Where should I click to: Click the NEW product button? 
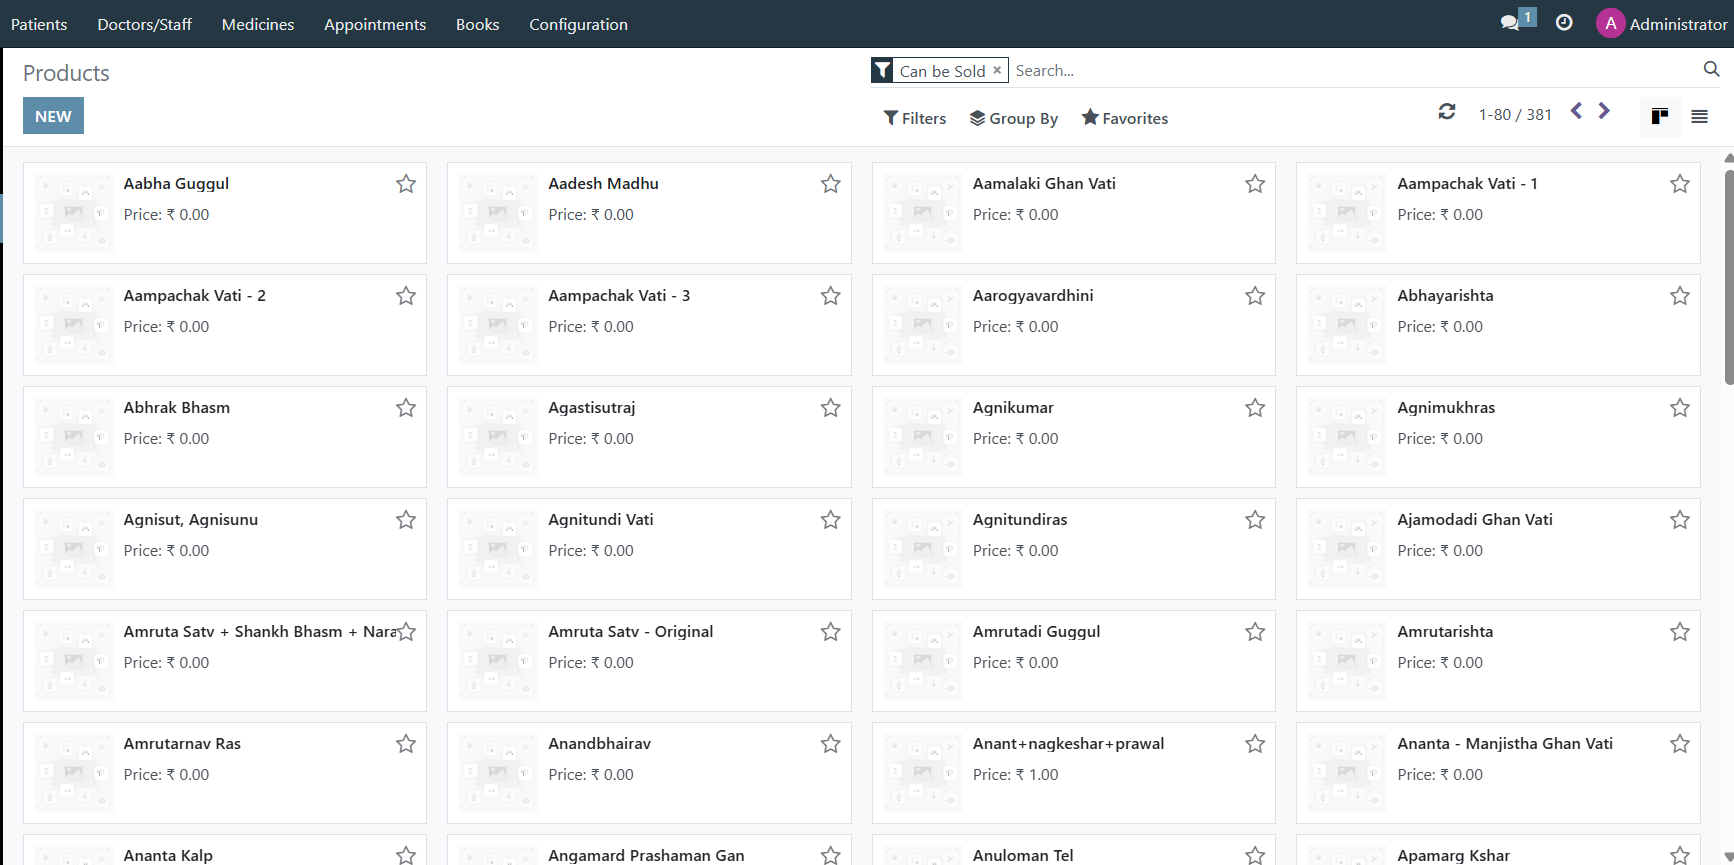click(x=53, y=116)
